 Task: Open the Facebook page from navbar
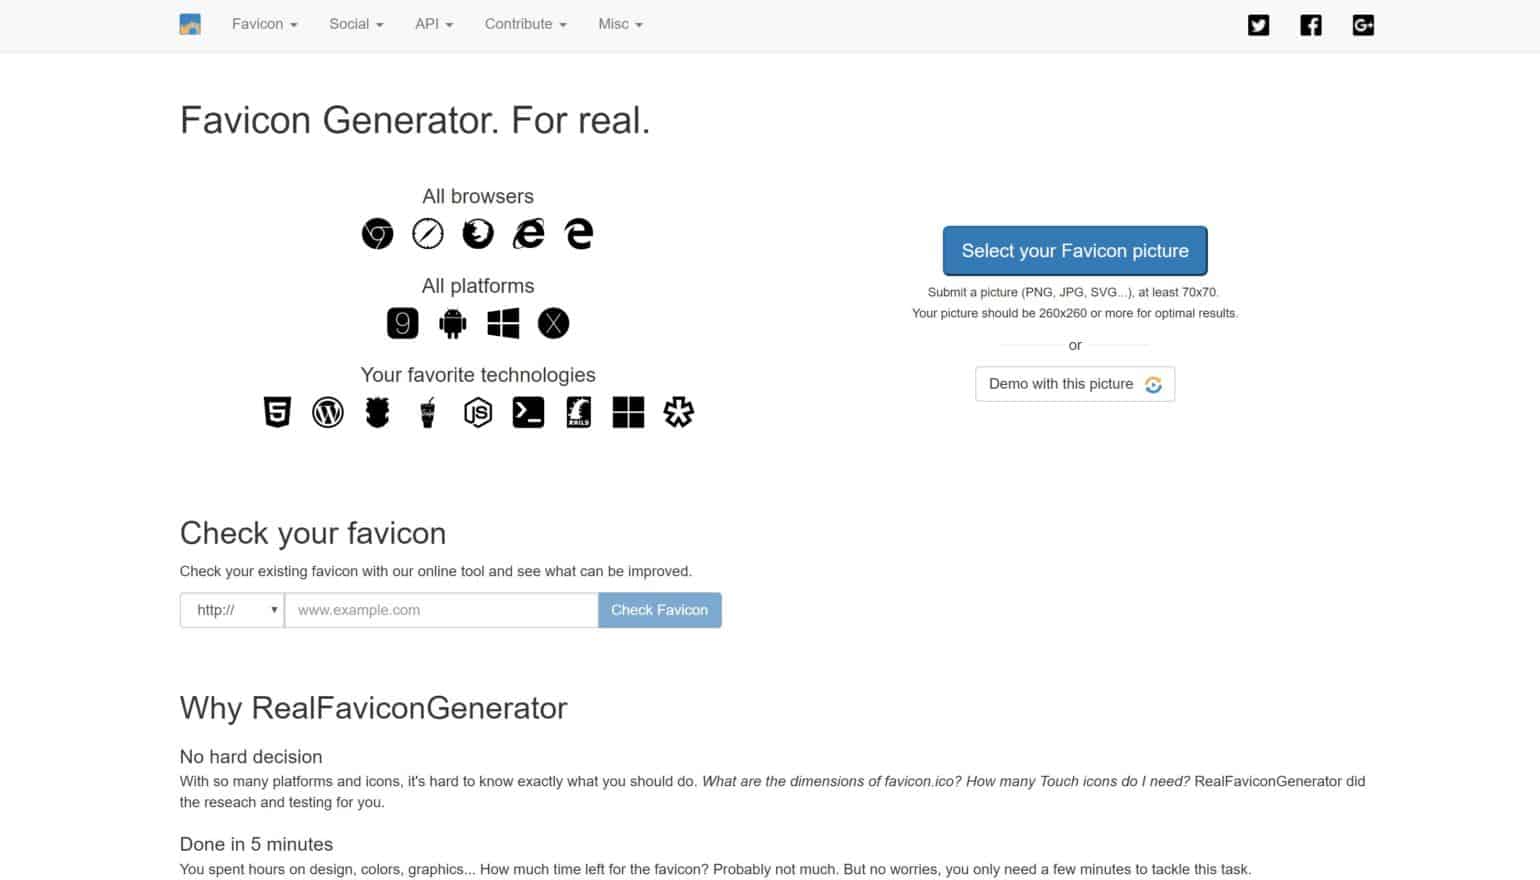[x=1311, y=25]
